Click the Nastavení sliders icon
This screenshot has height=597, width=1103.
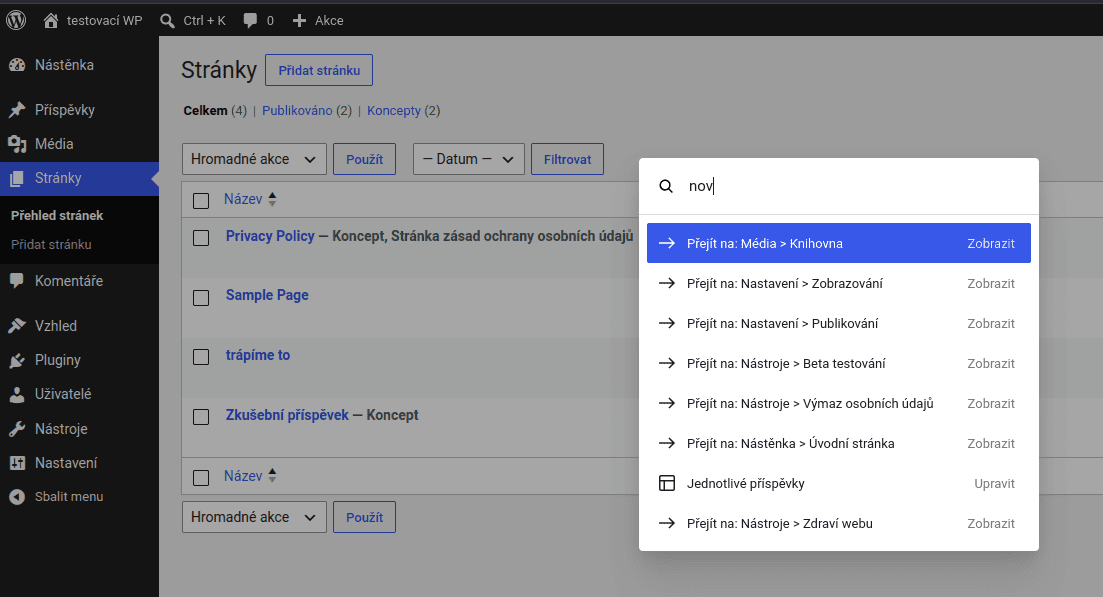pos(17,463)
